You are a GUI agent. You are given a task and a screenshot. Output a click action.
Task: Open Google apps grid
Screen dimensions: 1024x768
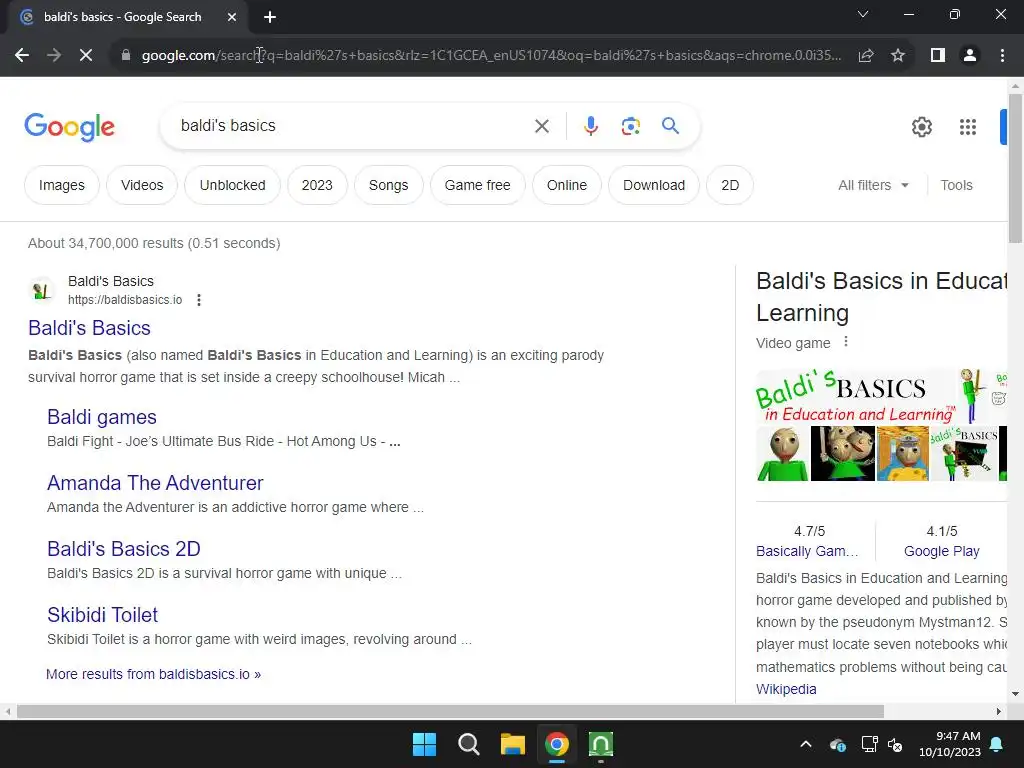tap(968, 127)
